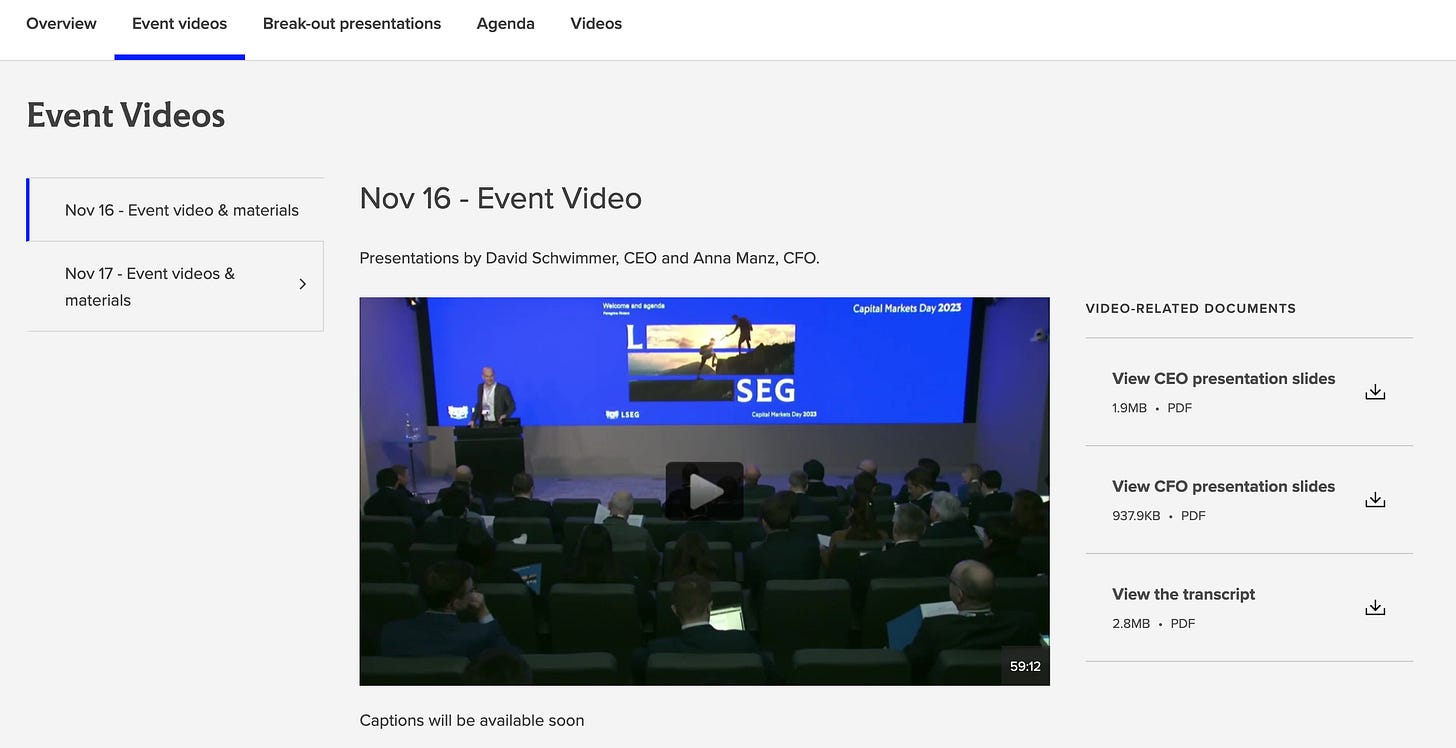
Task: Expand the Nov 17 chevron arrow
Action: (302, 285)
